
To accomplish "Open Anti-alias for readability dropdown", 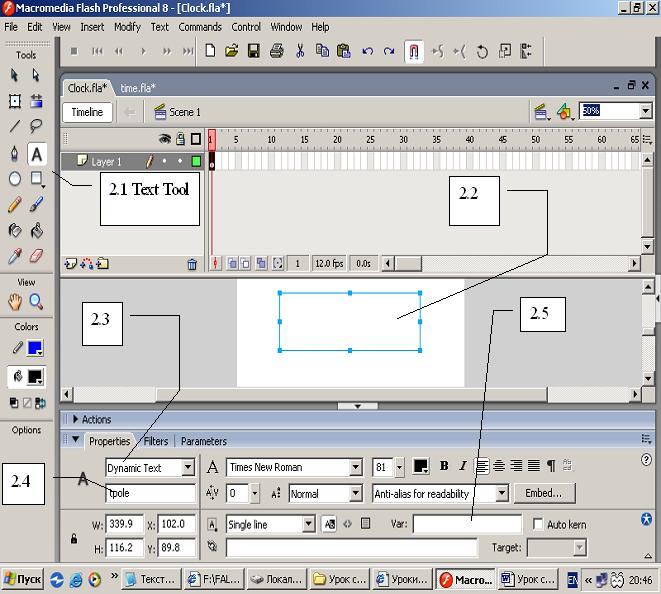I will tap(501, 493).
